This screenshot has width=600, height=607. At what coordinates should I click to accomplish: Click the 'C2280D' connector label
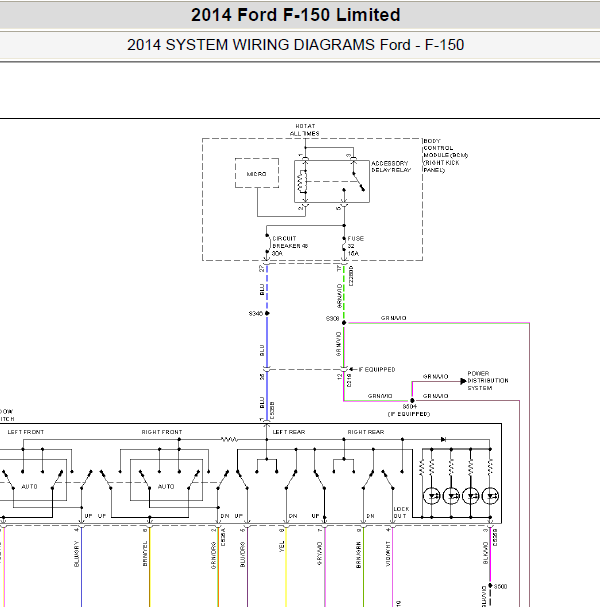351,276
